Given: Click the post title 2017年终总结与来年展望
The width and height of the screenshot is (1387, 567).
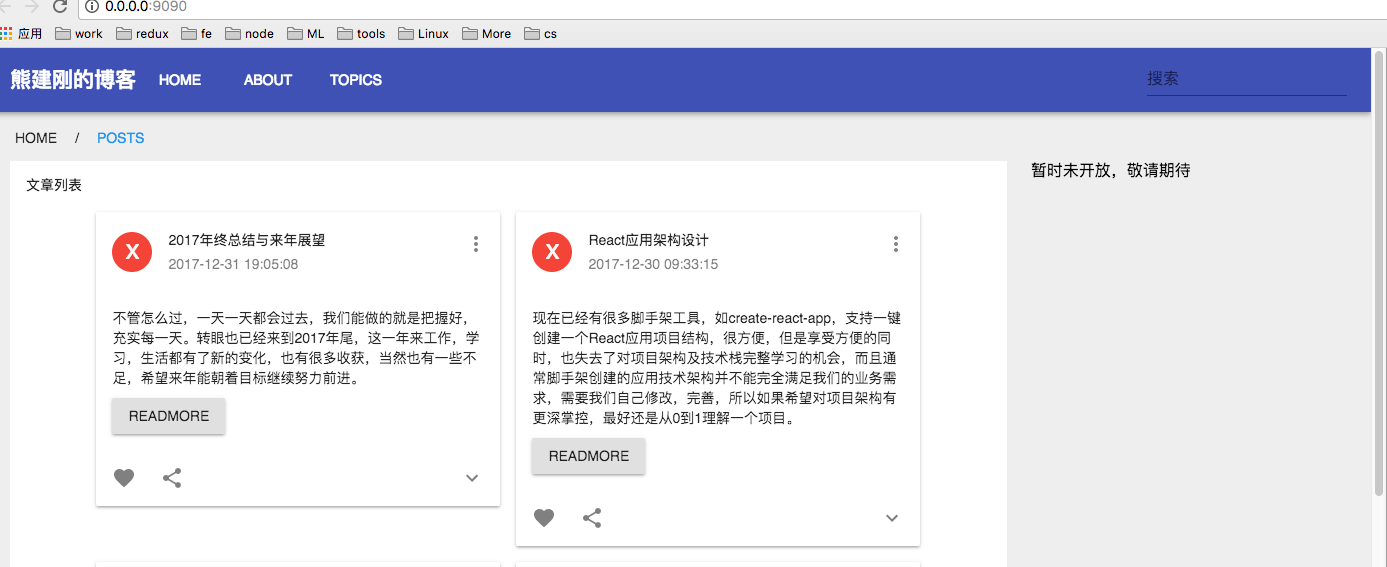Looking at the screenshot, I should [247, 240].
